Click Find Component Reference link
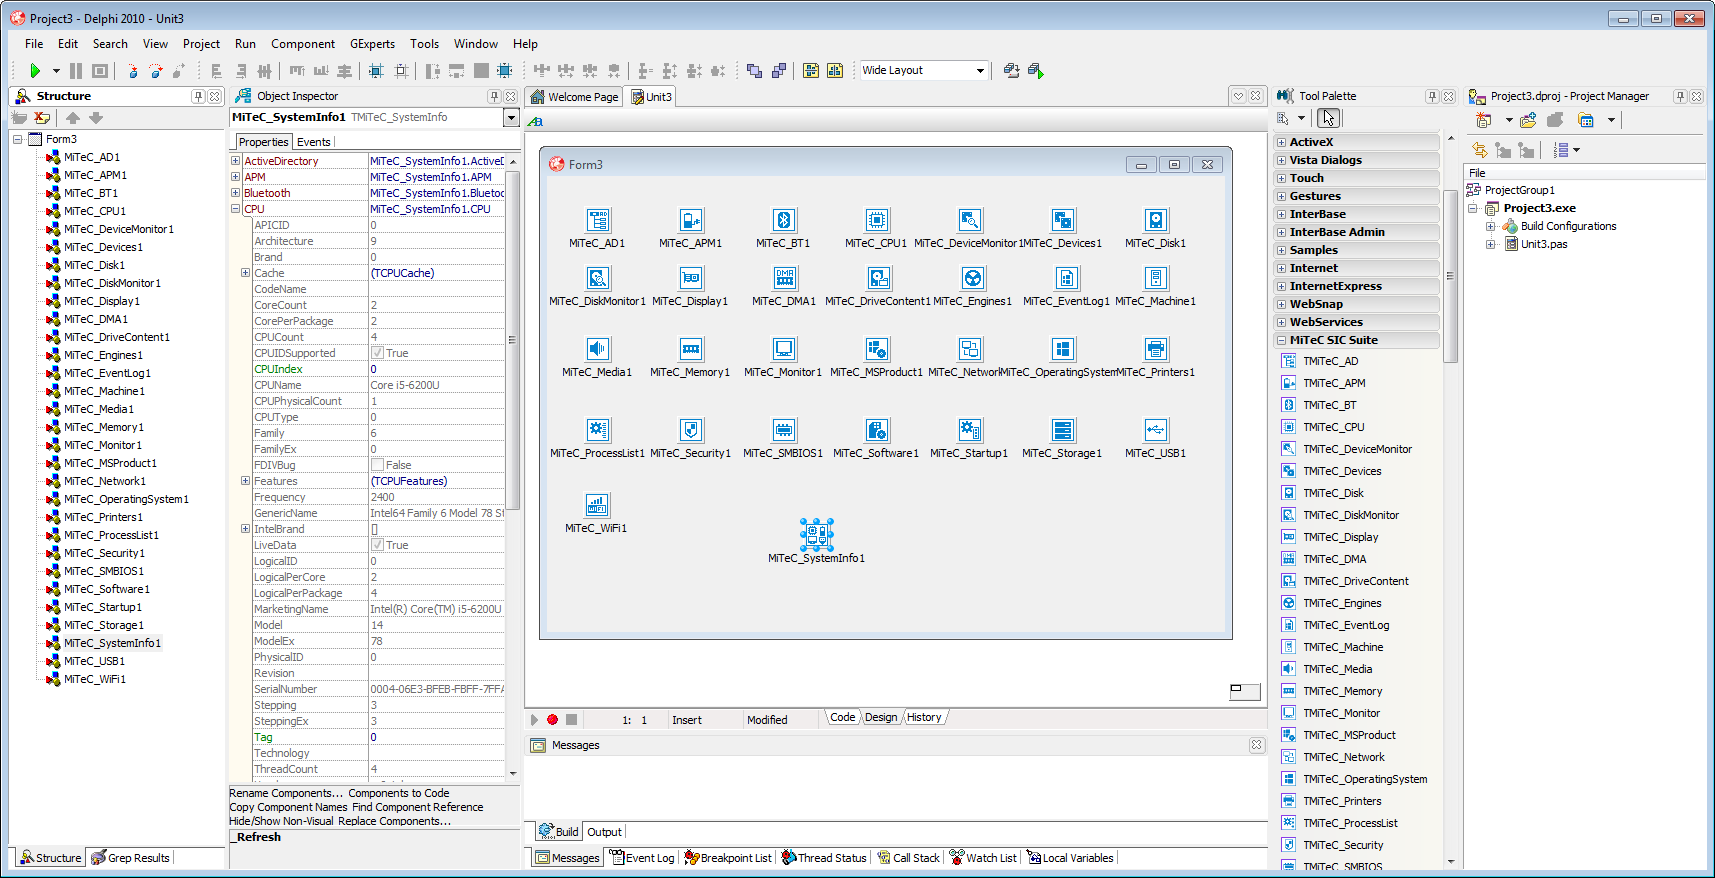The image size is (1715, 878). (x=418, y=807)
